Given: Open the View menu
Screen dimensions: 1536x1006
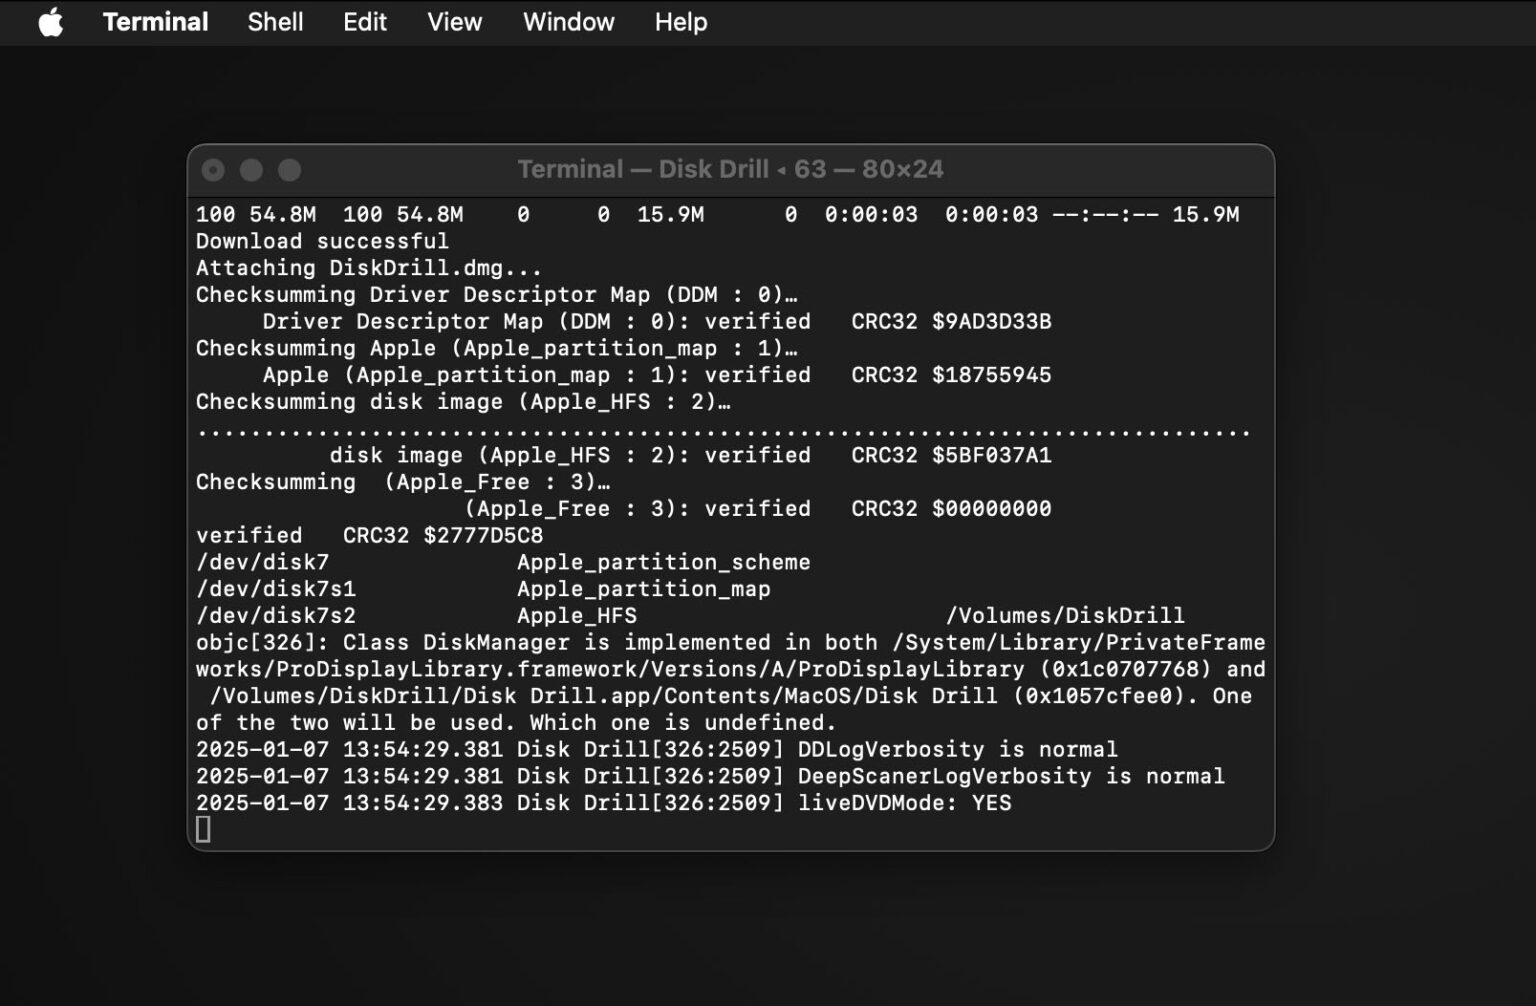Looking at the screenshot, I should (x=453, y=22).
